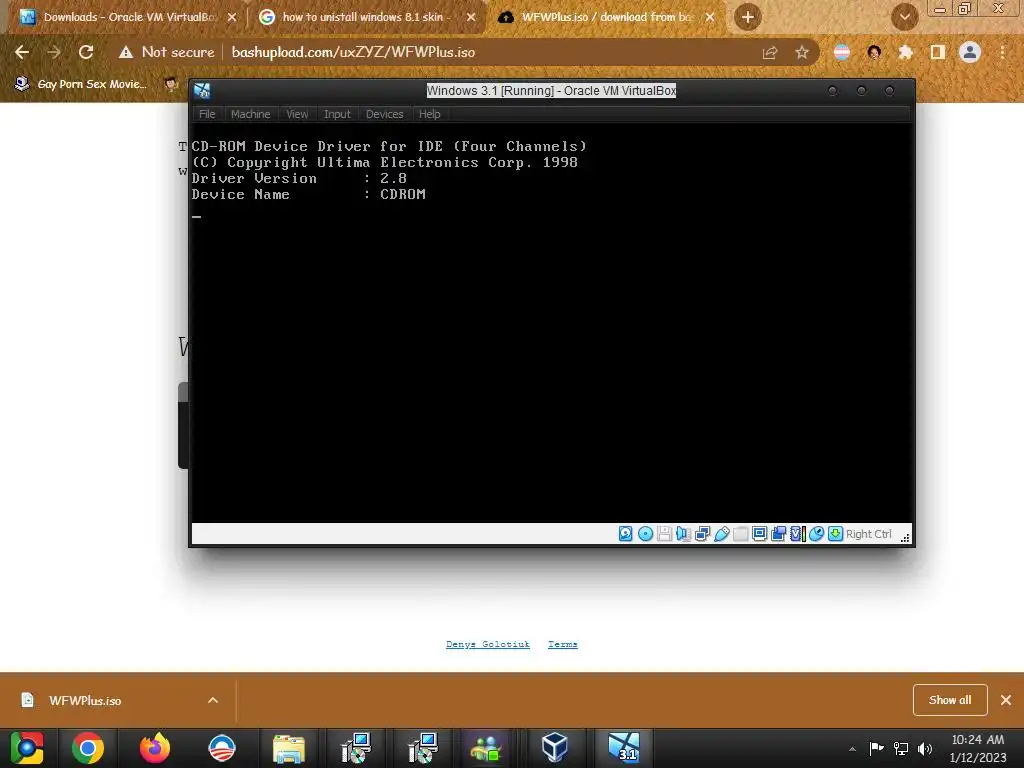Open the Machine menu in VirtualBox
This screenshot has height=768, width=1024.
[250, 114]
